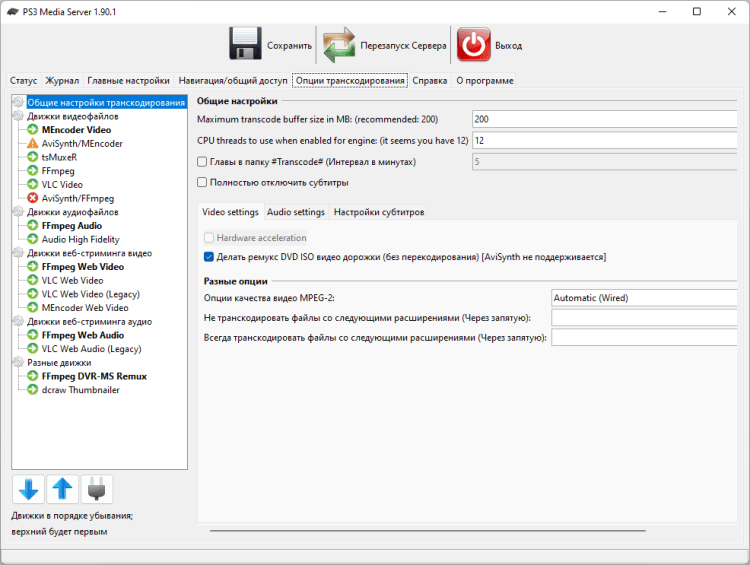Click the green icon beside VLC Web Audio (Legacy)
The height and width of the screenshot is (565, 750).
point(33,349)
